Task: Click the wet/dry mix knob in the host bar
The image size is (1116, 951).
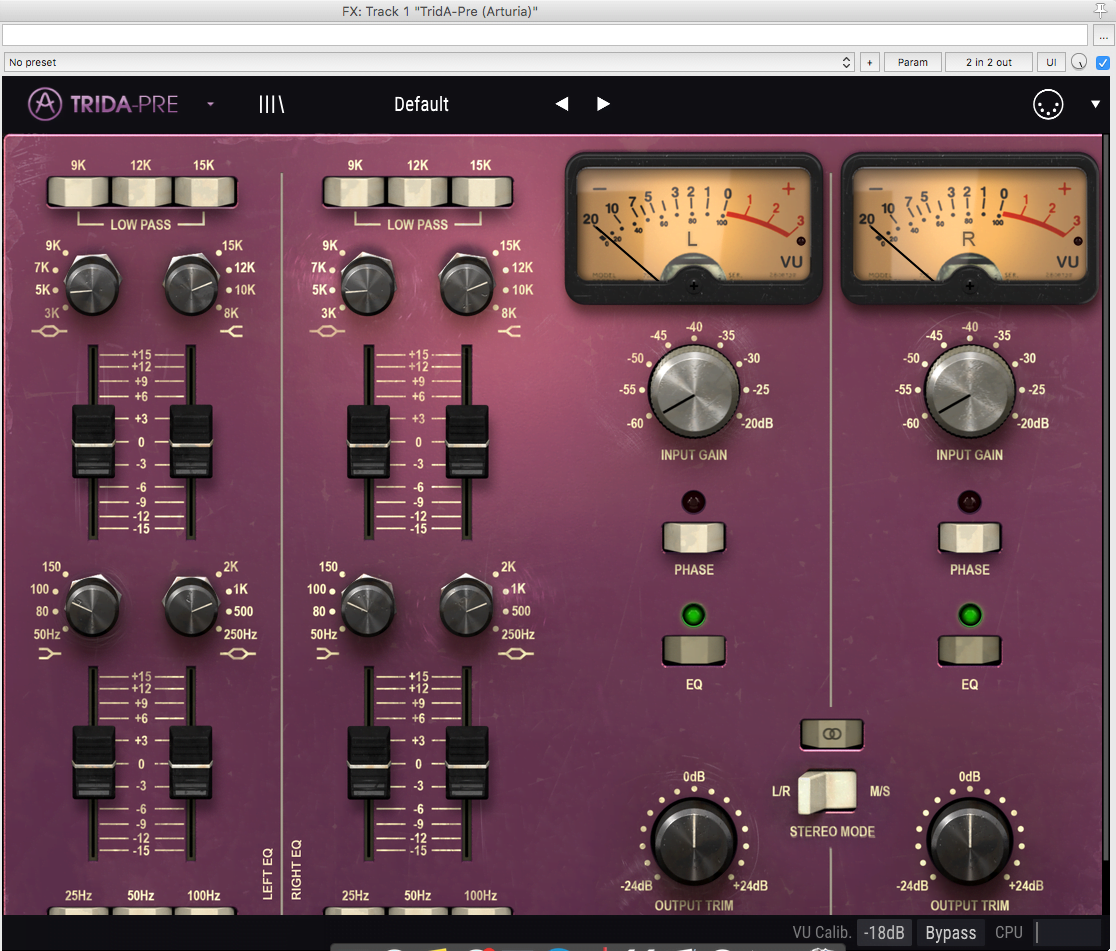Action: click(x=1079, y=62)
